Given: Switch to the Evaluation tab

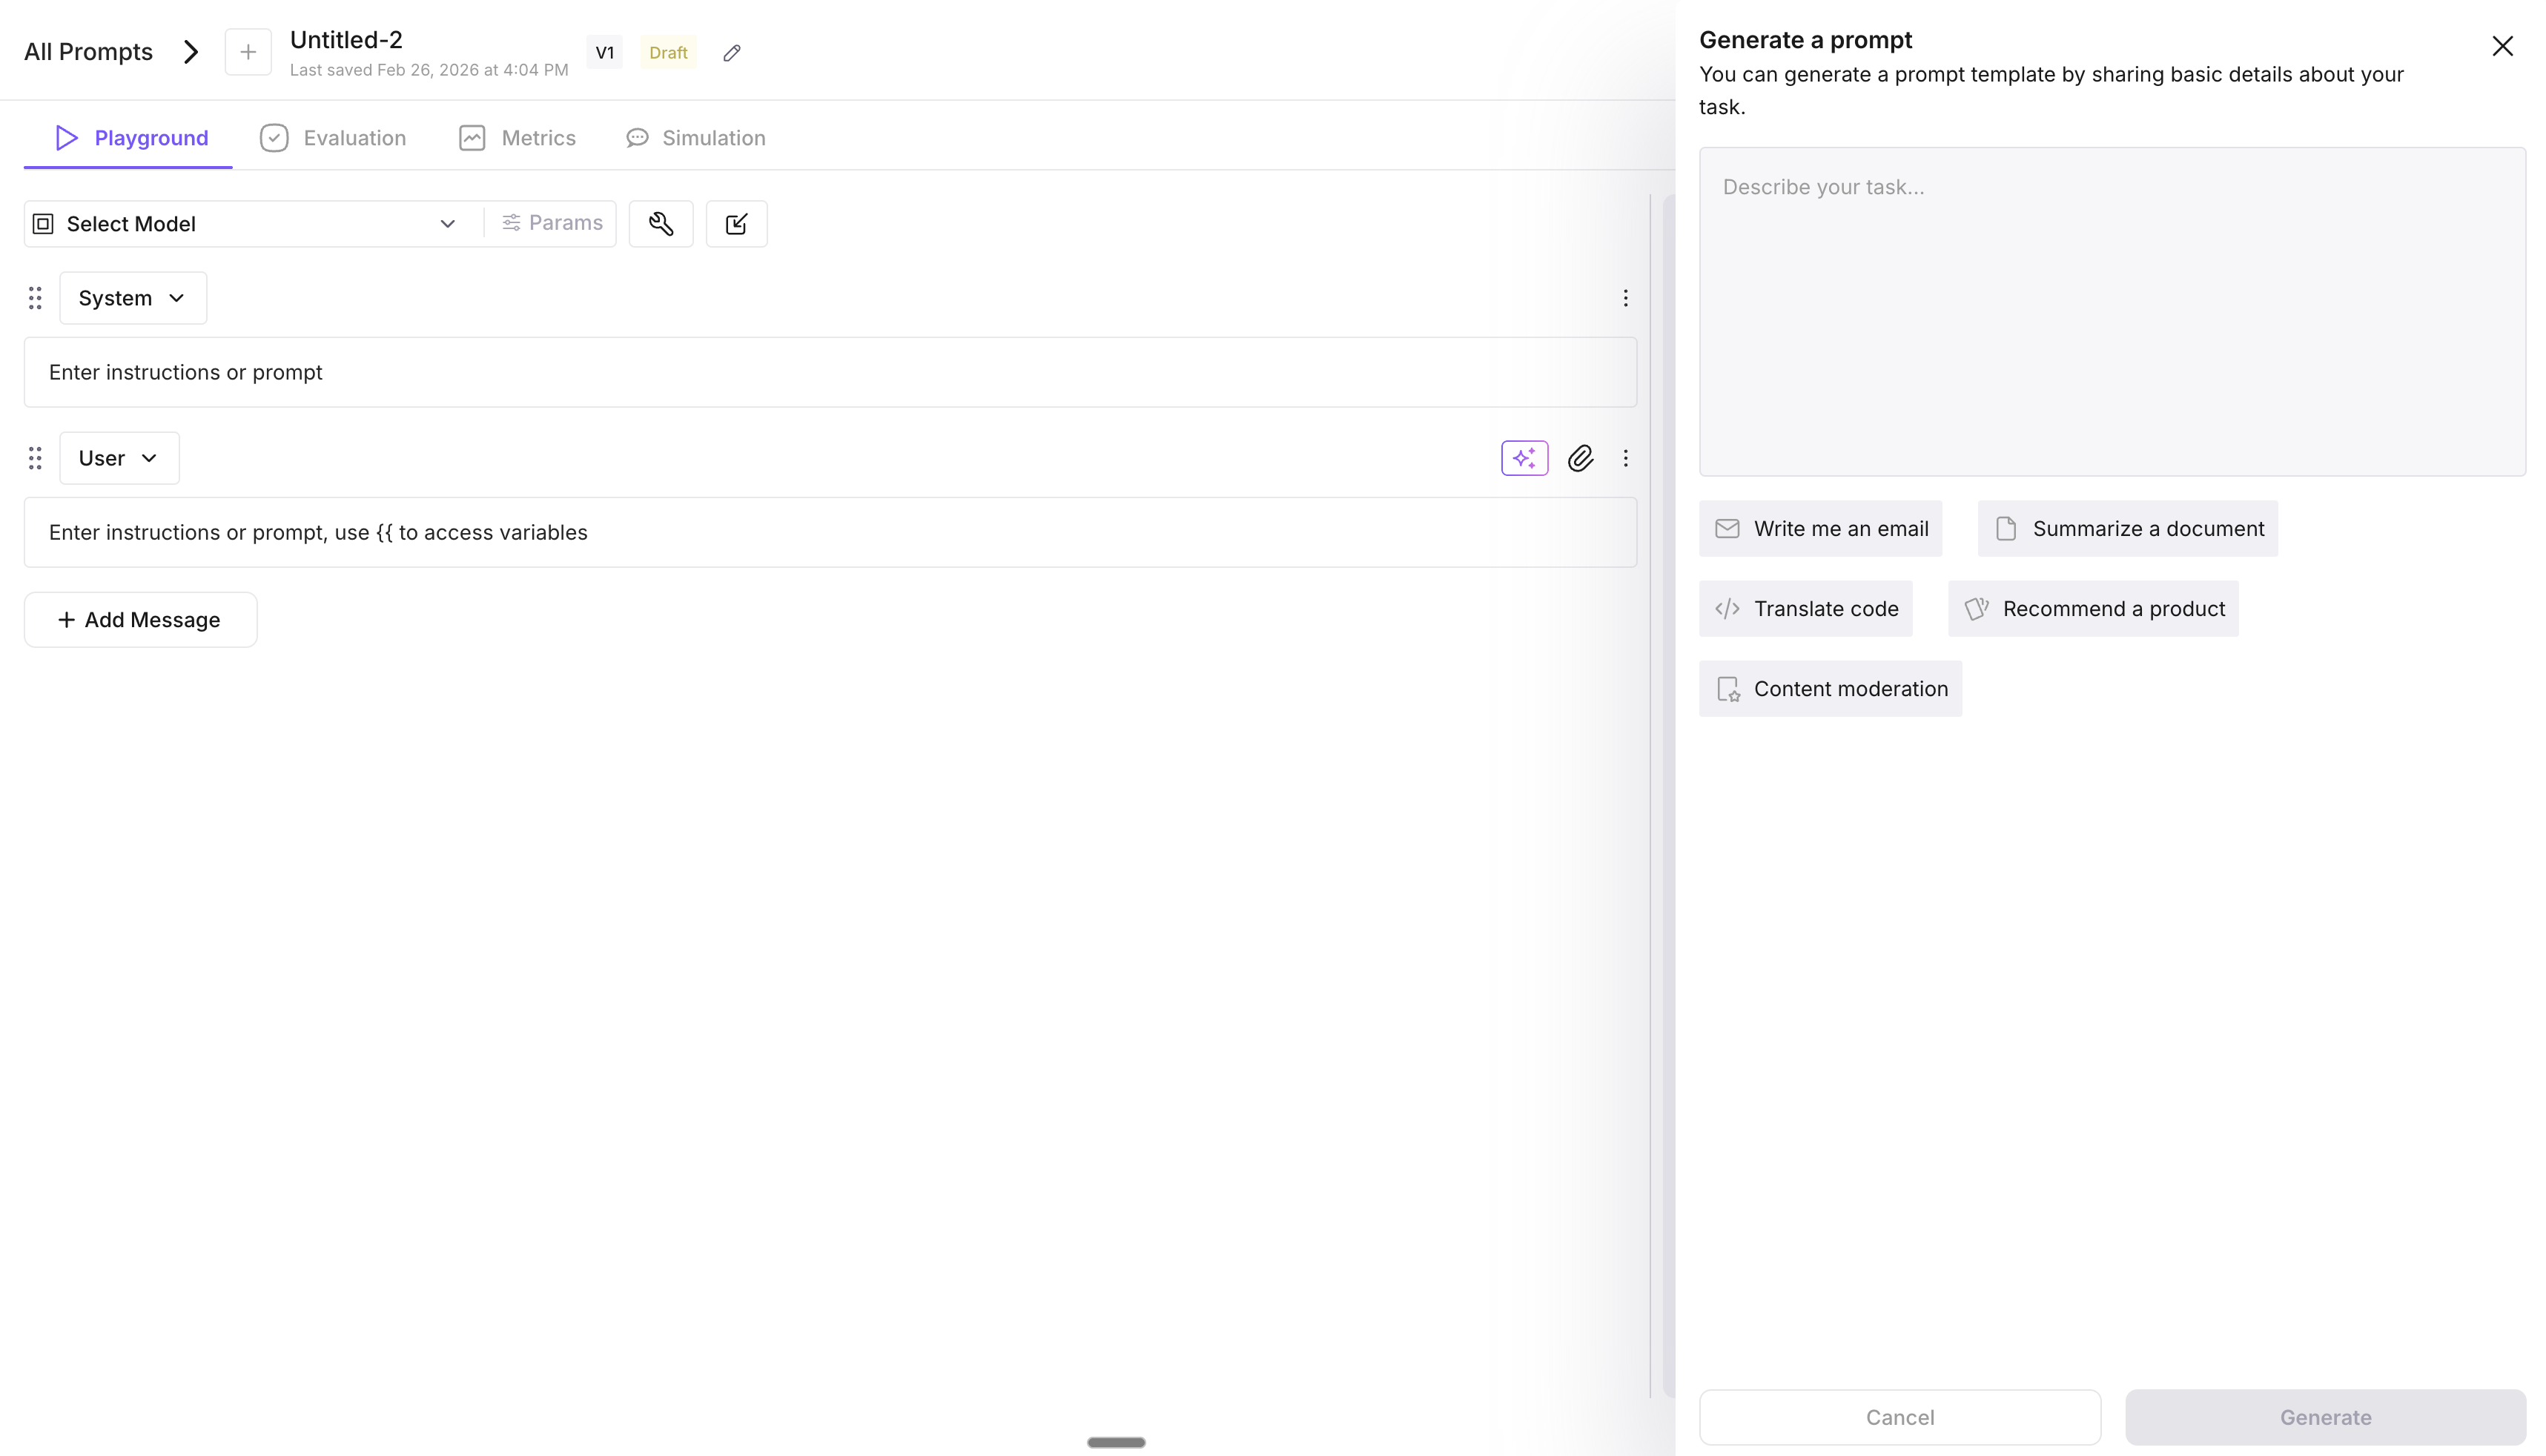Looking at the screenshot, I should click(333, 138).
